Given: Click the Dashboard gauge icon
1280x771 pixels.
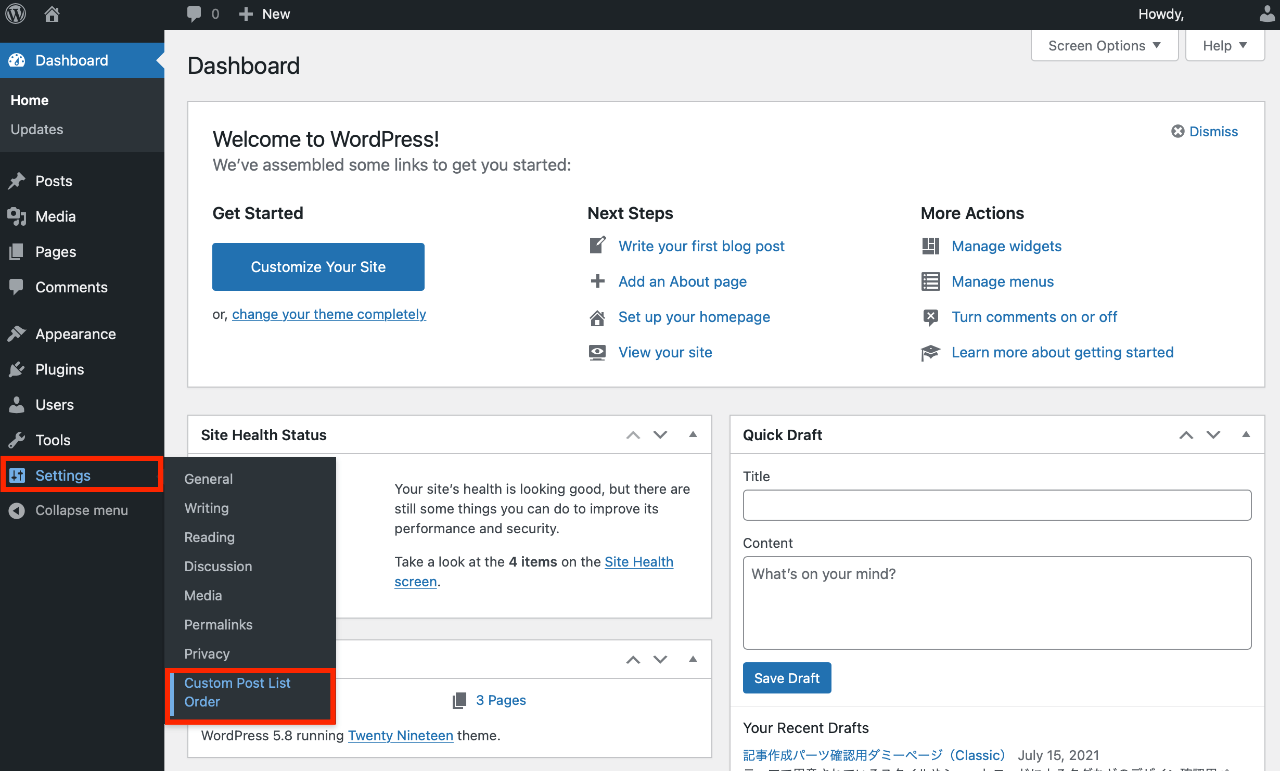Looking at the screenshot, I should pos(16,60).
